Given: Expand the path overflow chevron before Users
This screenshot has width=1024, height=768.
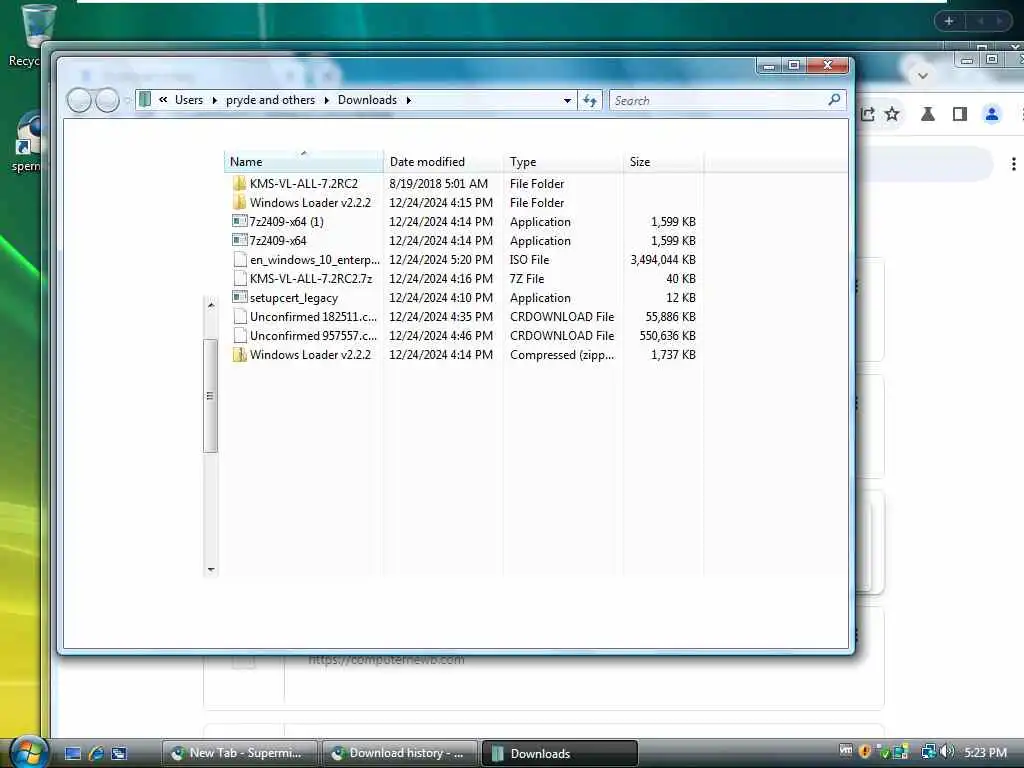Looking at the screenshot, I should (x=163, y=99).
